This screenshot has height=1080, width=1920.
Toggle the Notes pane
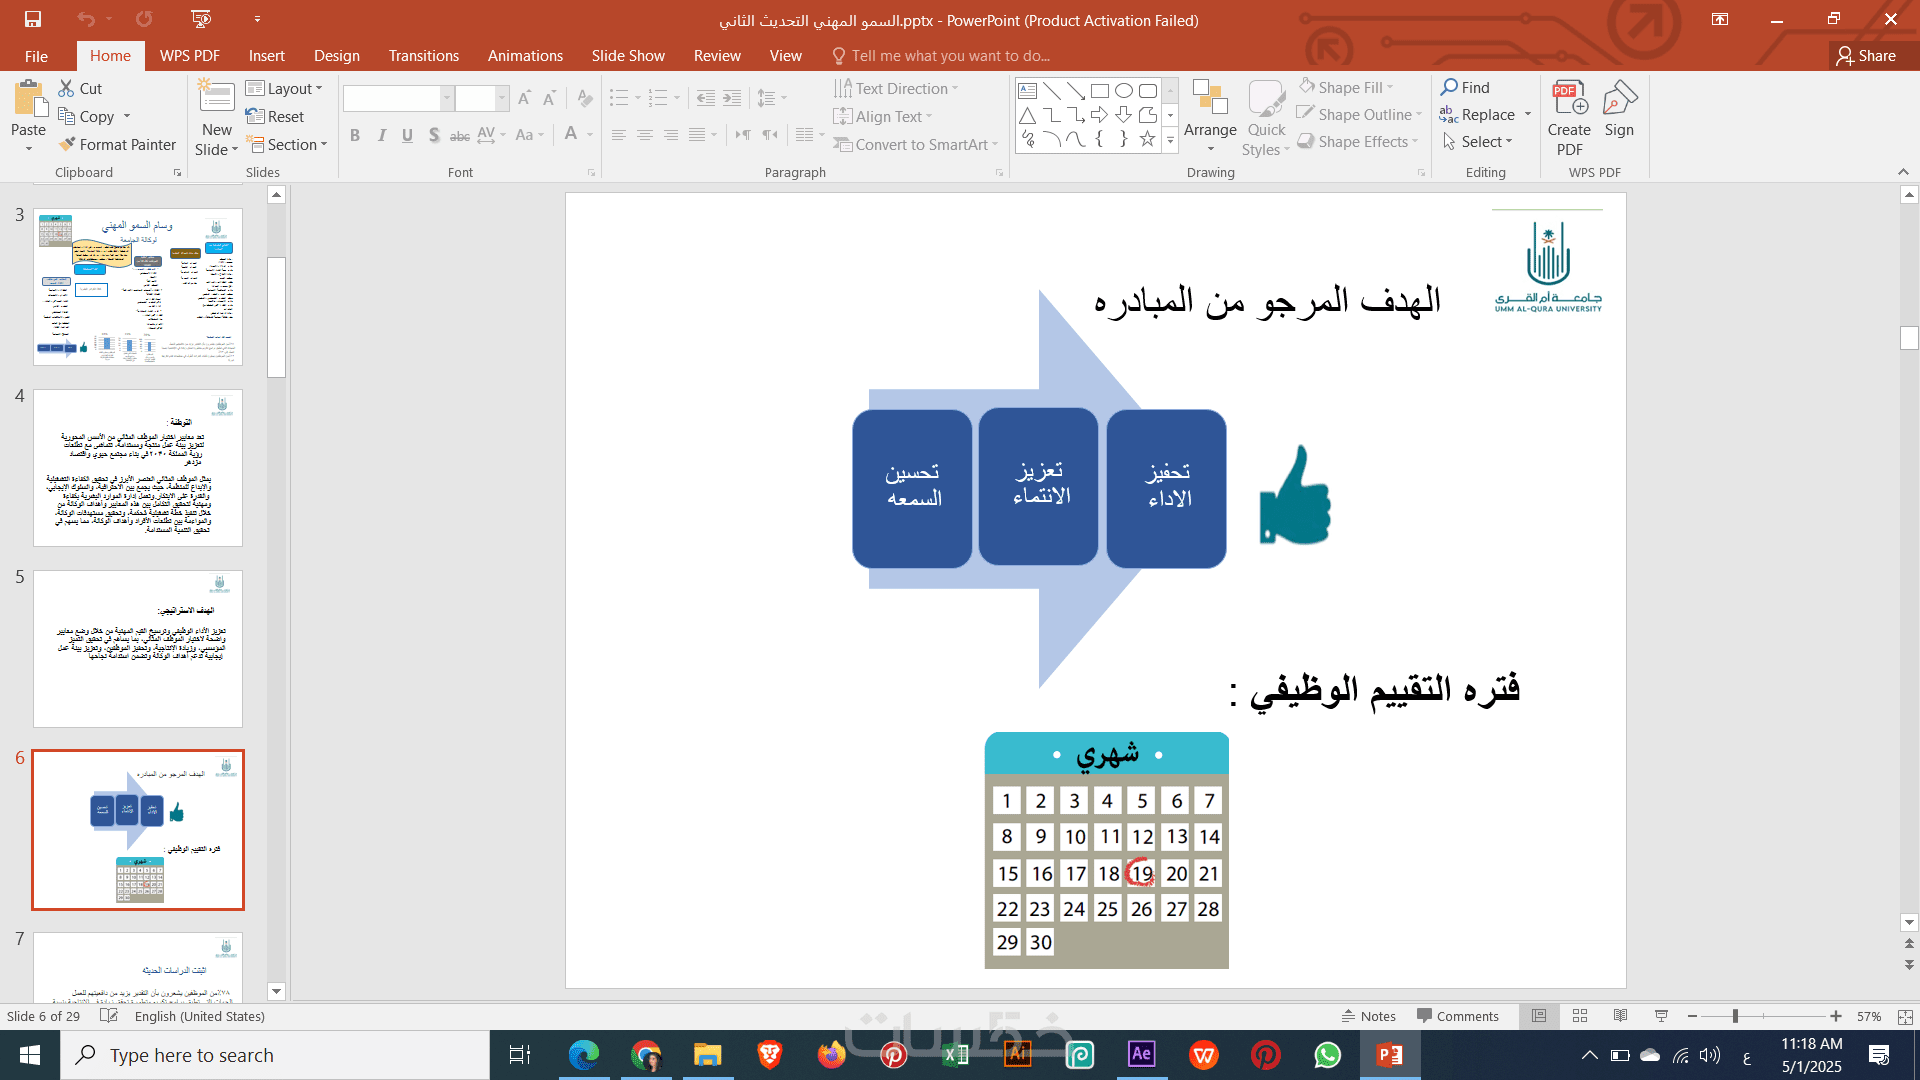(1369, 1016)
